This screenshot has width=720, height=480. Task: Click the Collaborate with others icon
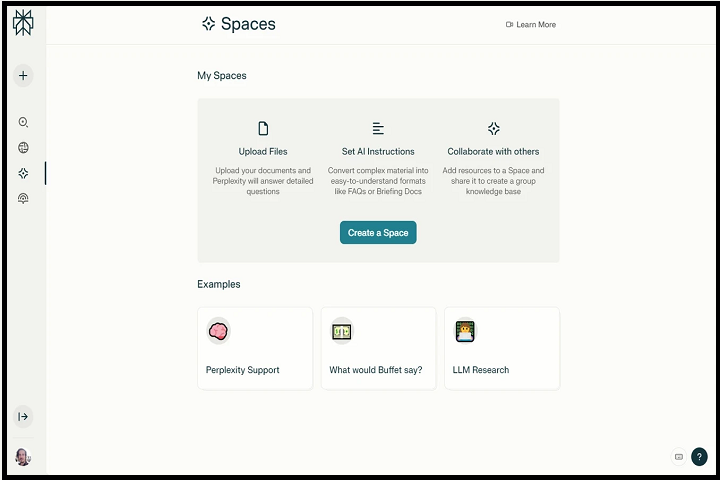[x=493, y=128]
